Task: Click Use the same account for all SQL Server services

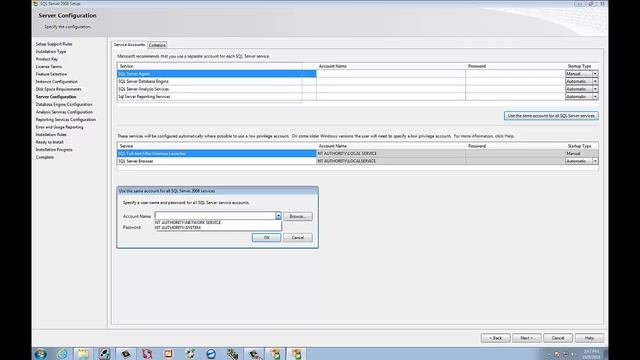Action: (x=551, y=116)
